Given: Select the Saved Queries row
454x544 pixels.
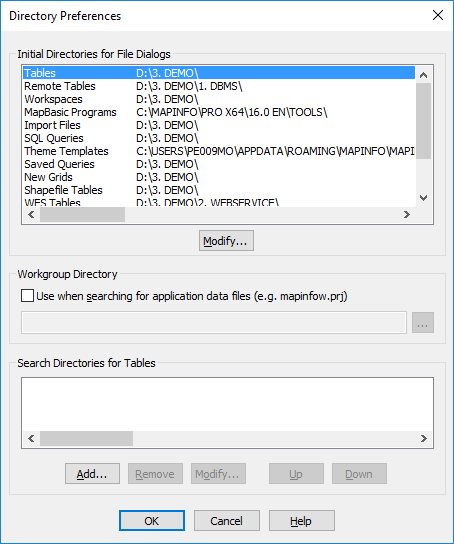Looking at the screenshot, I should click(219, 164).
